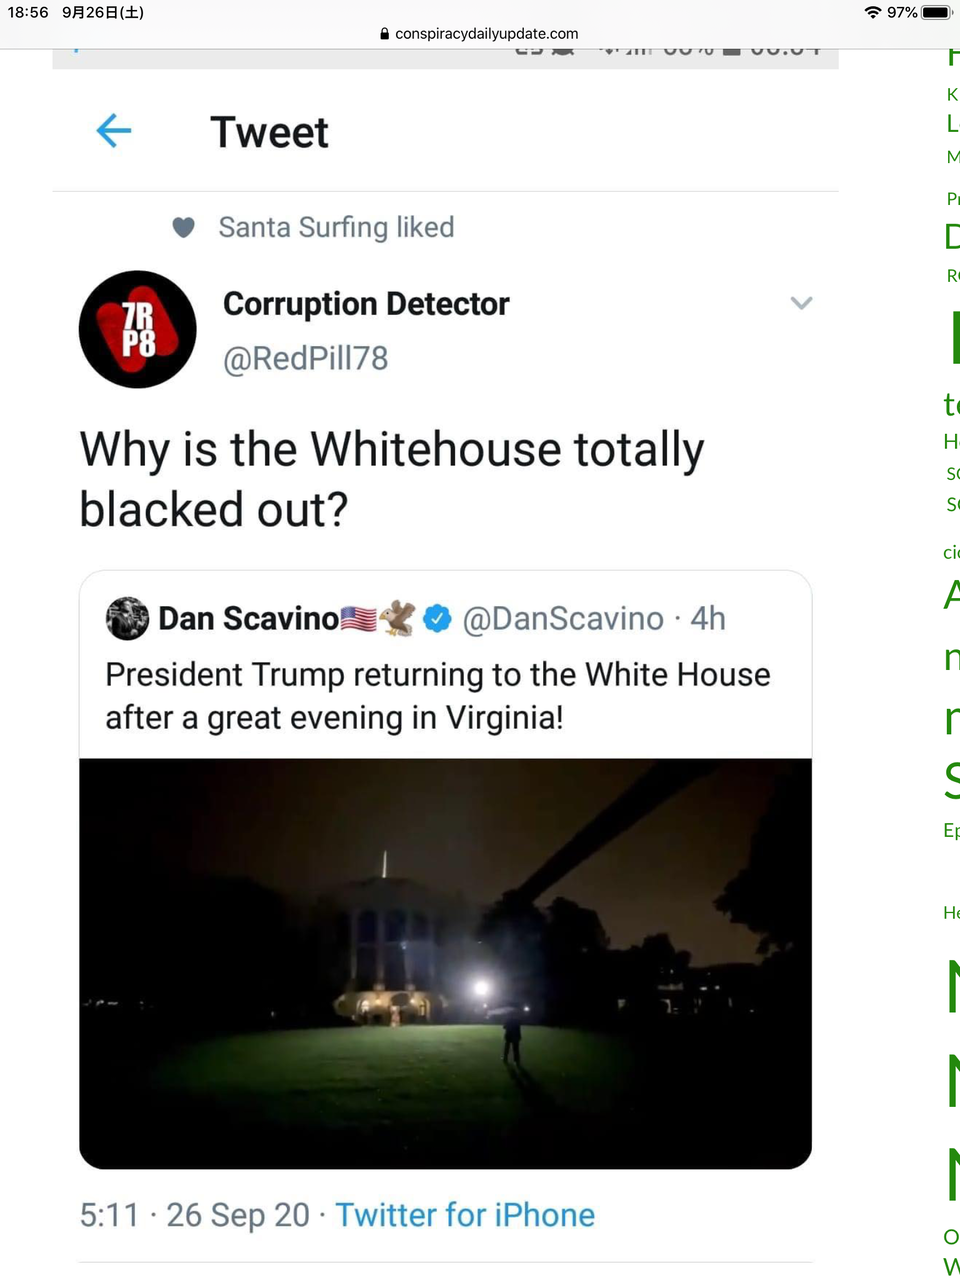Click the American flag emoji after Dan Scavino
960x1280 pixels.
coord(359,619)
